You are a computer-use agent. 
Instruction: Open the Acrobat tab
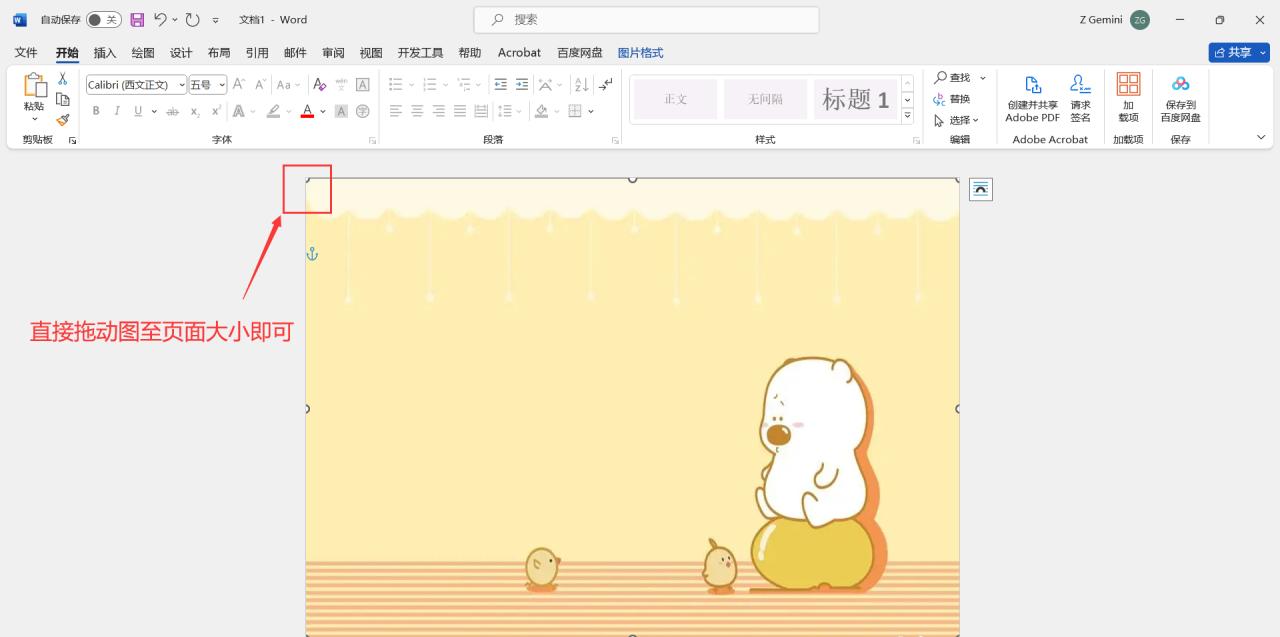tap(519, 53)
